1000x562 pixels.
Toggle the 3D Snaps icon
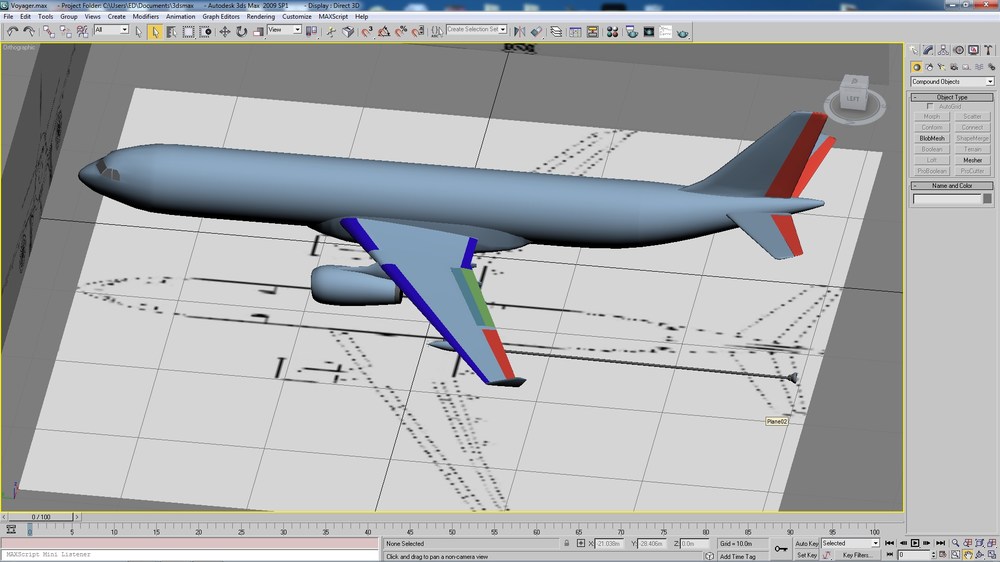367,31
